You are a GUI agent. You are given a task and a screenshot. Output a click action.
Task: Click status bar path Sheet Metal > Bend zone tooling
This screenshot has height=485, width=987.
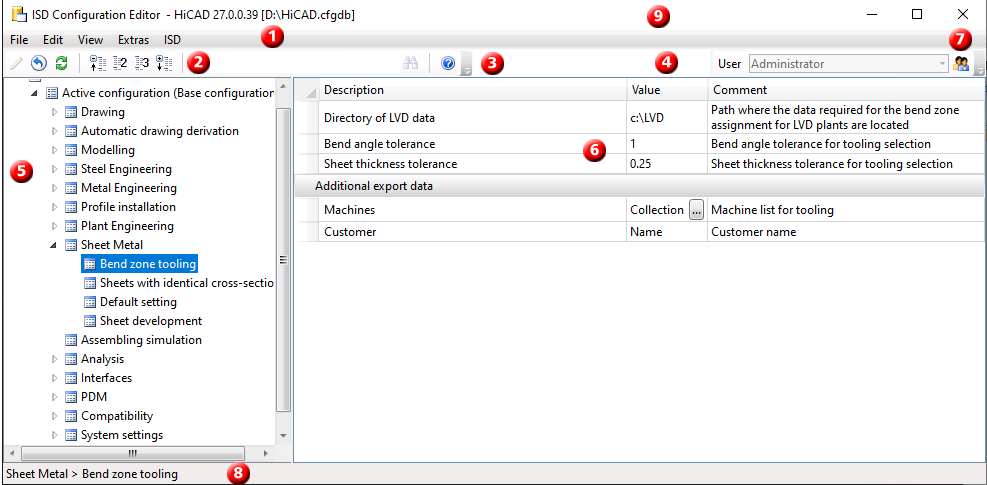pyautogui.click(x=91, y=474)
